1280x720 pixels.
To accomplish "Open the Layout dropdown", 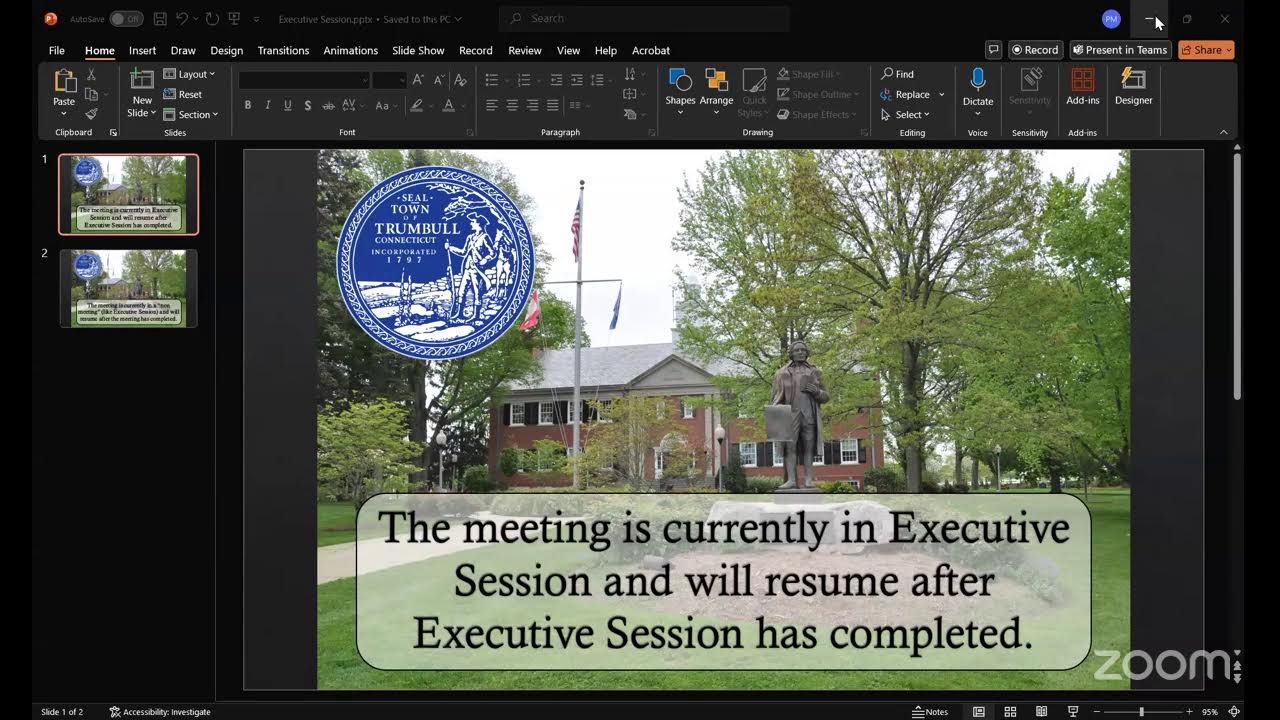I will (x=190, y=74).
